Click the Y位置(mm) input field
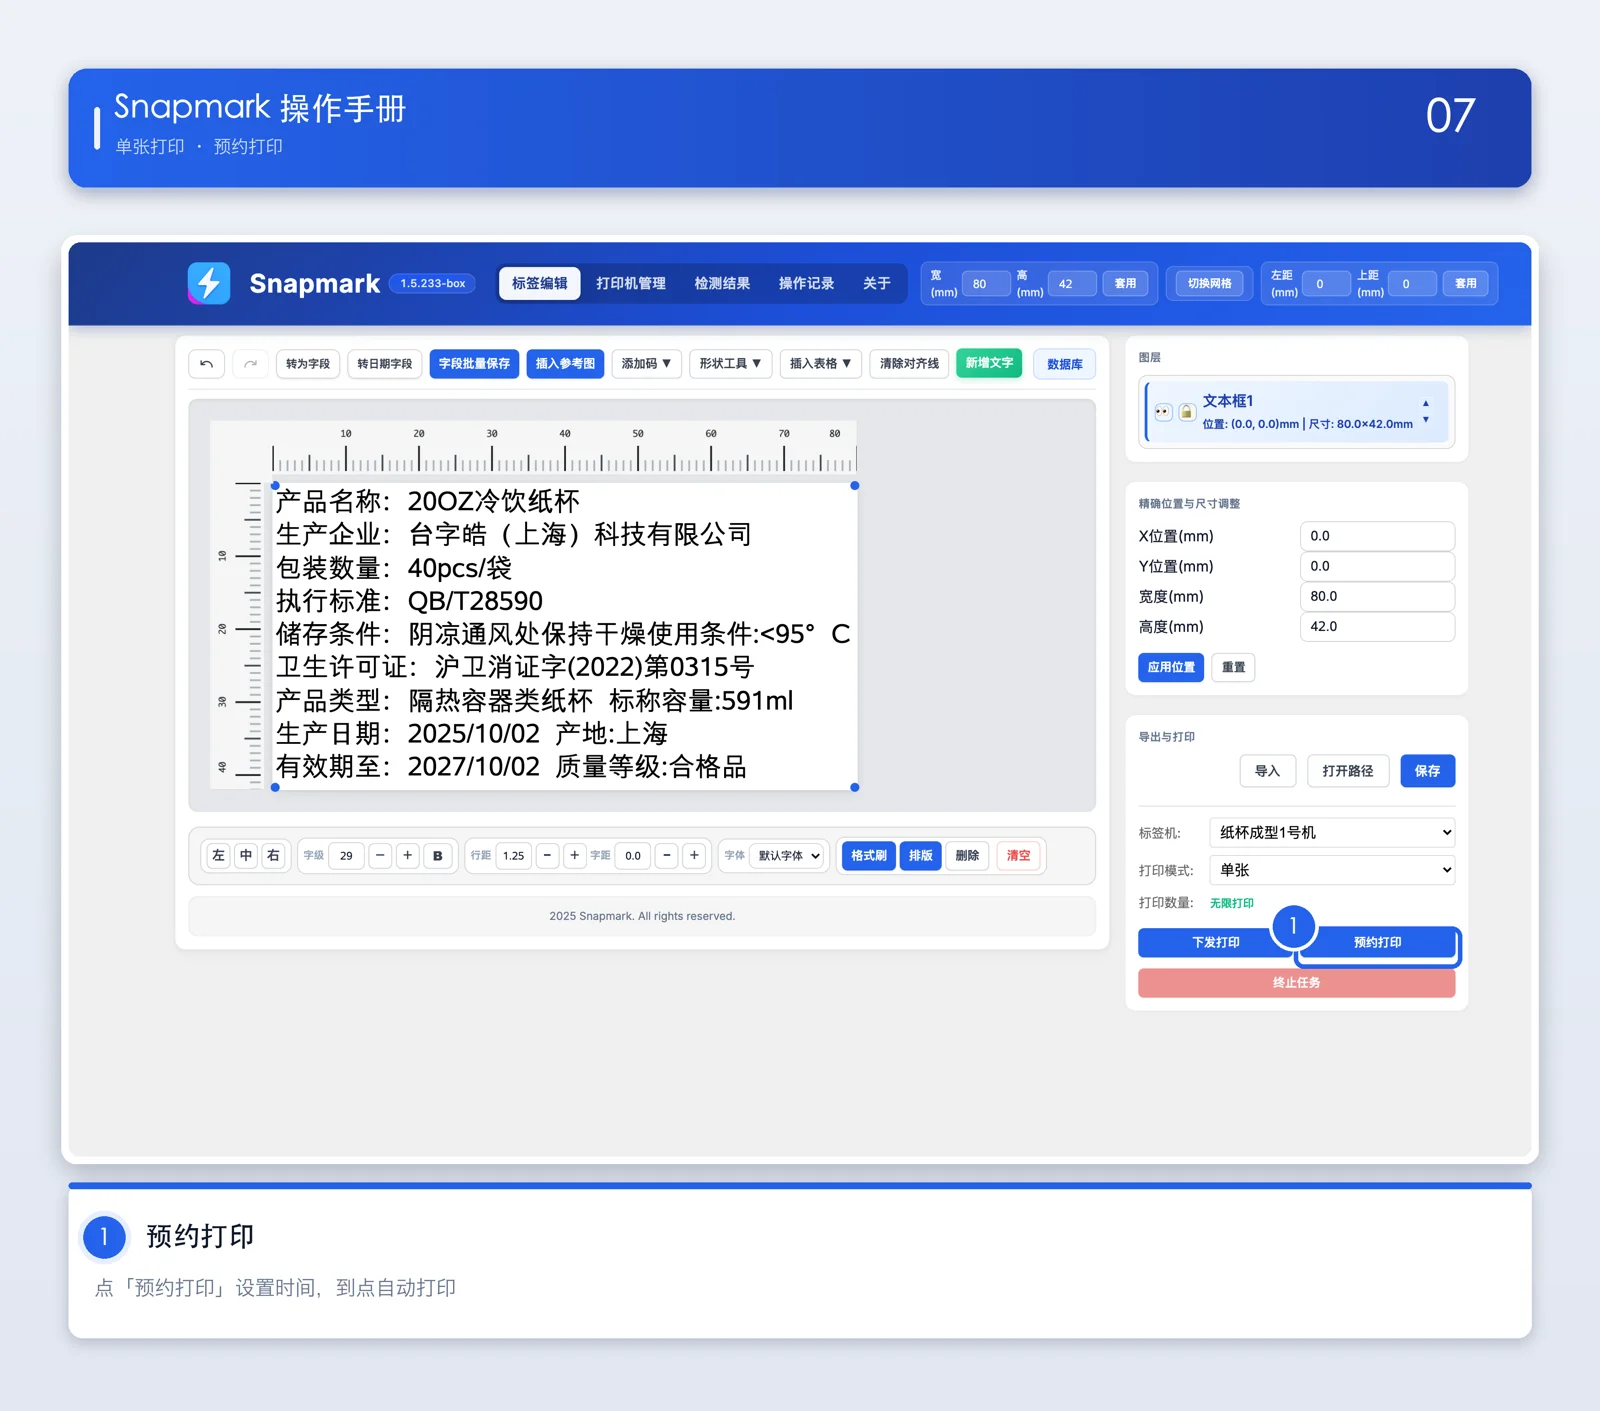 click(x=1377, y=566)
